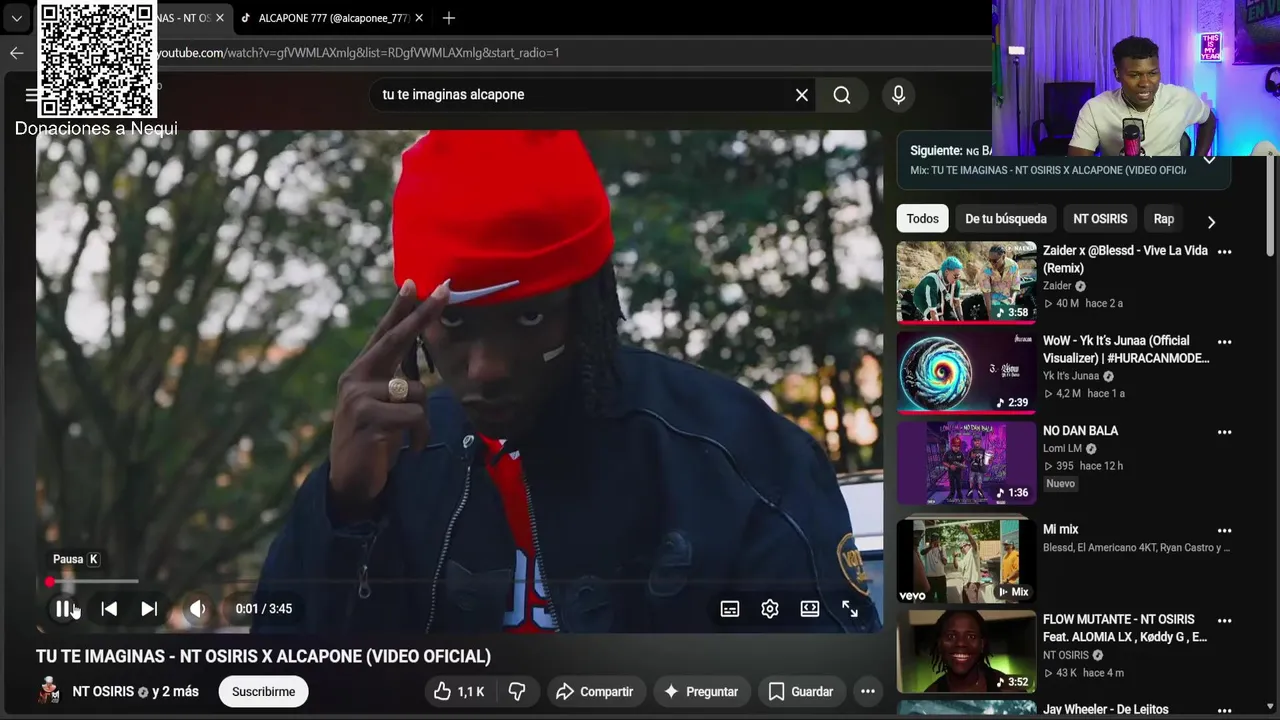Skip to the next video

(149, 608)
